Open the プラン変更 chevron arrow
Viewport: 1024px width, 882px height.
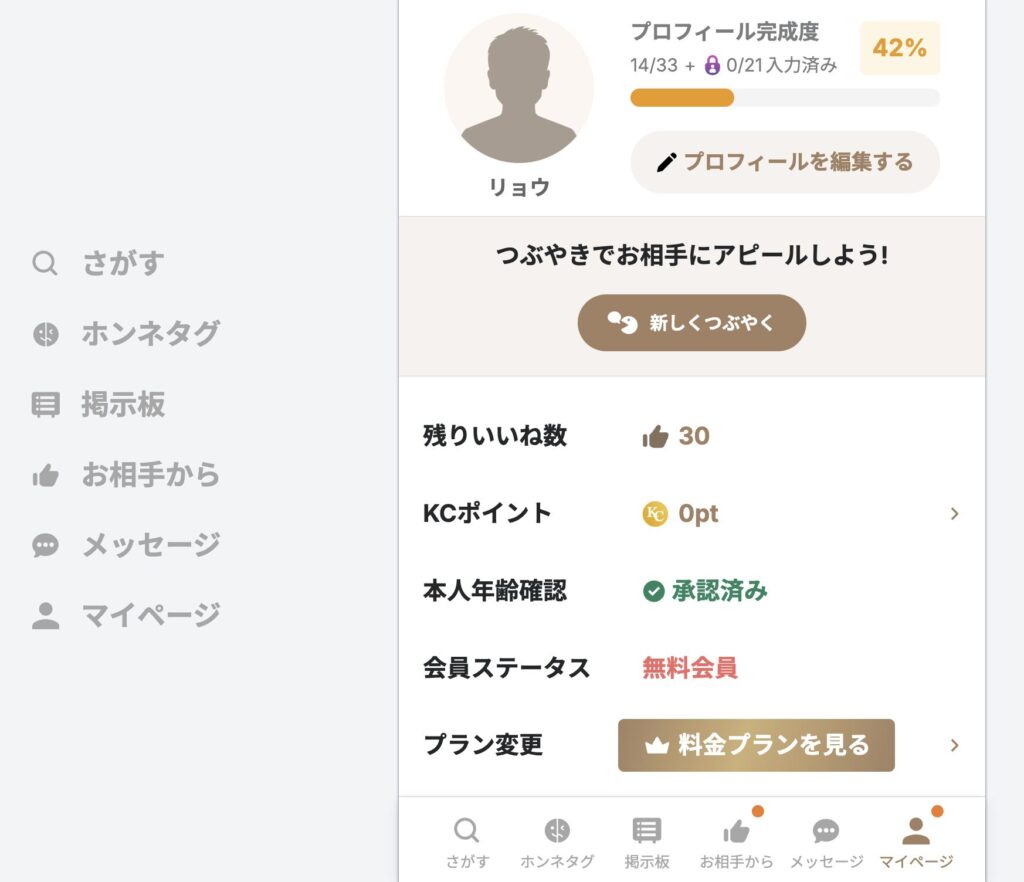click(x=955, y=745)
